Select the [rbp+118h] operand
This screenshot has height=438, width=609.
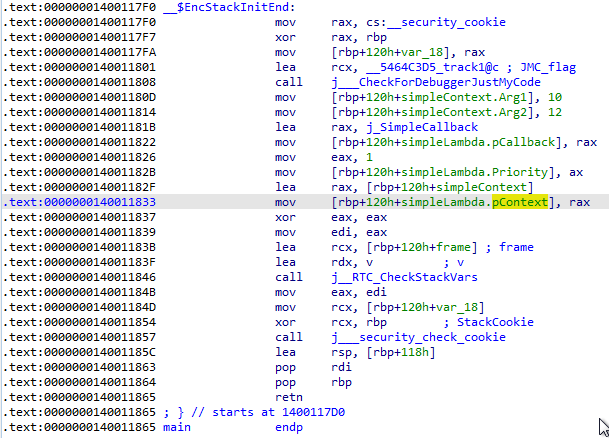point(385,352)
